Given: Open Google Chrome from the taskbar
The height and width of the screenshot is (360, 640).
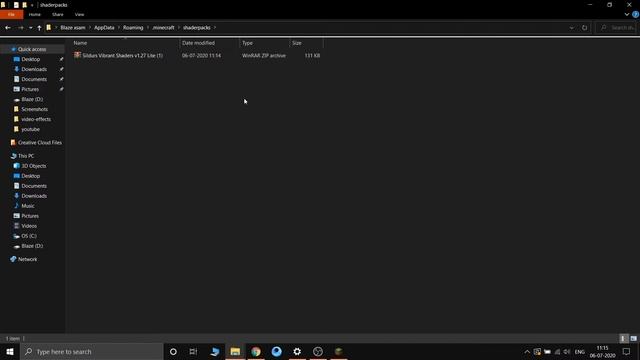Looking at the screenshot, I should [x=256, y=351].
